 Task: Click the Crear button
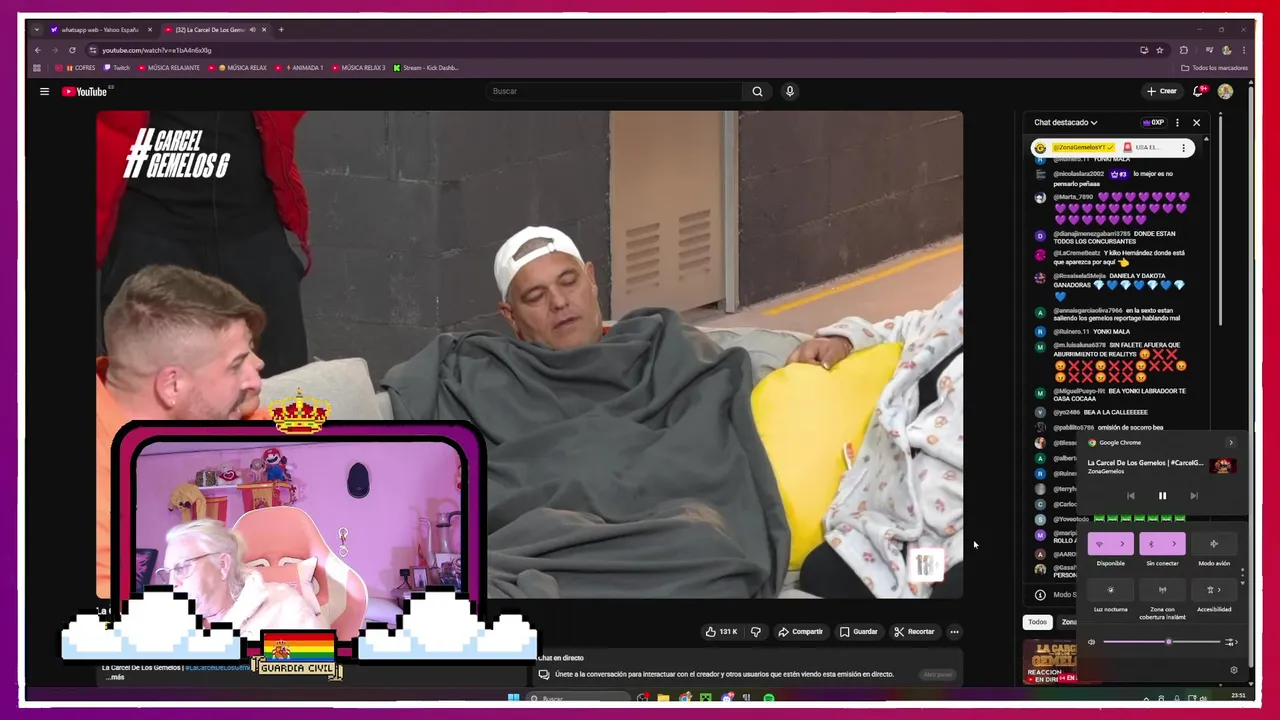click(x=1162, y=91)
